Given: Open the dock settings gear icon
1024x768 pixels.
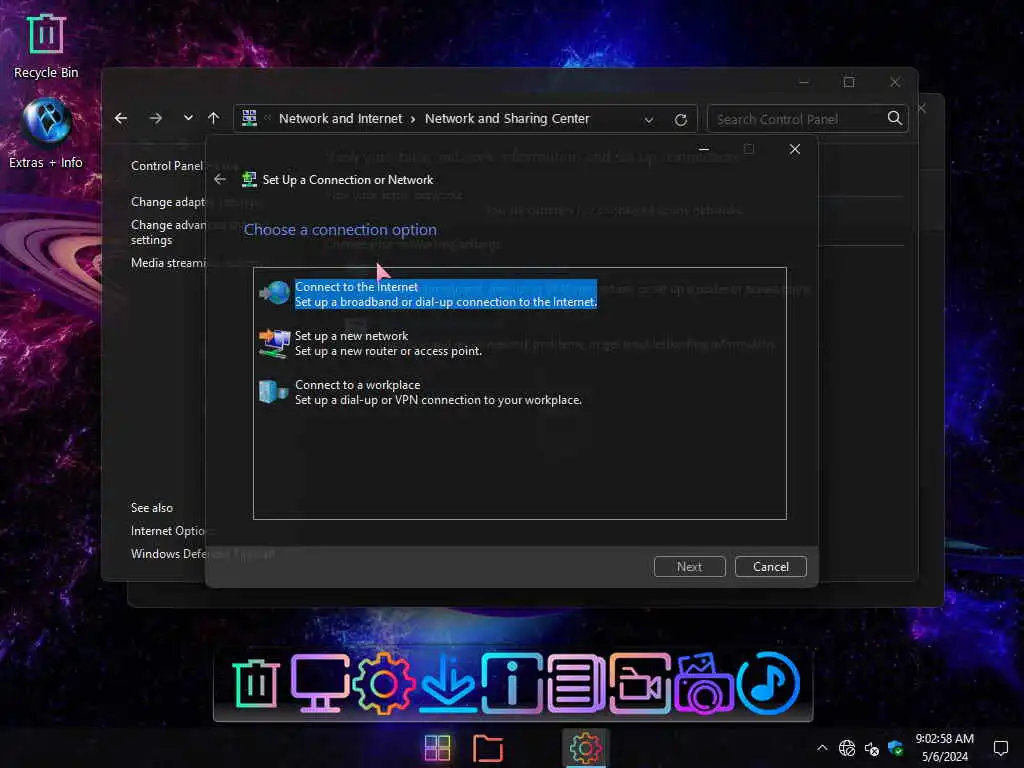Looking at the screenshot, I should click(x=383, y=684).
